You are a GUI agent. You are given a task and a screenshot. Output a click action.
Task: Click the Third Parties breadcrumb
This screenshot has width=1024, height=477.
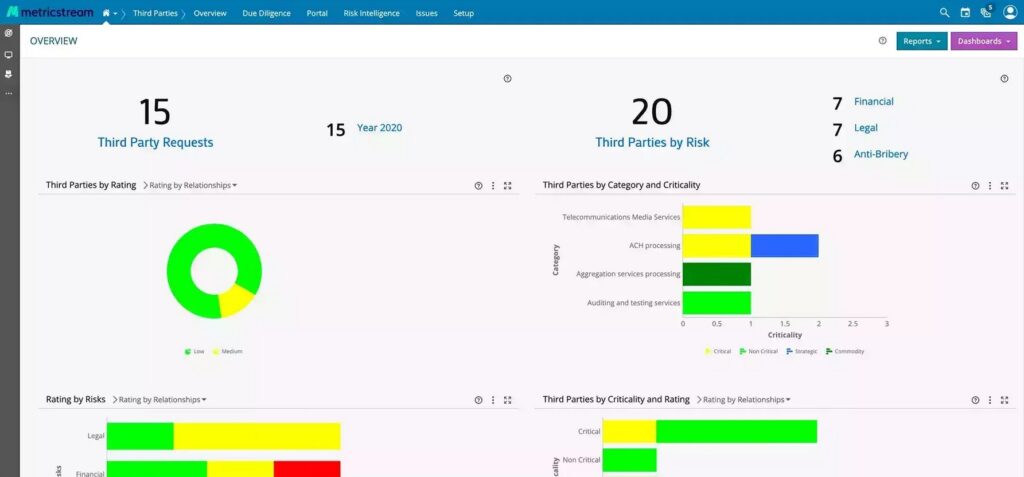155,13
